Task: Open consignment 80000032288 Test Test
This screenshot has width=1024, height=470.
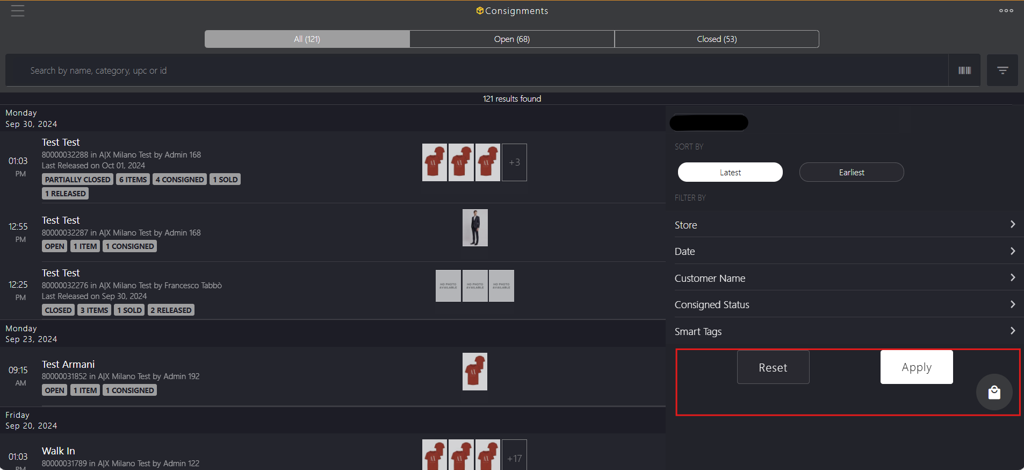Action: pyautogui.click(x=333, y=167)
